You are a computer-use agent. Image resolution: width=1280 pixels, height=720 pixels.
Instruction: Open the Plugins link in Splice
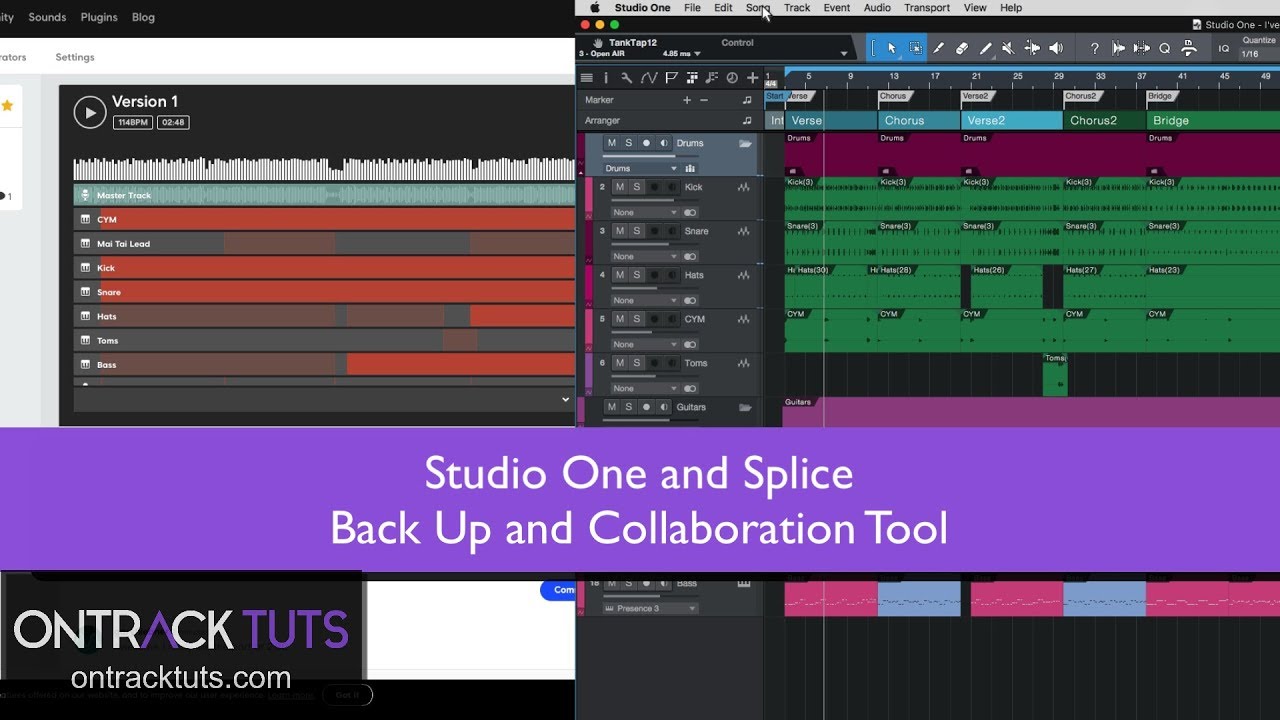(99, 17)
